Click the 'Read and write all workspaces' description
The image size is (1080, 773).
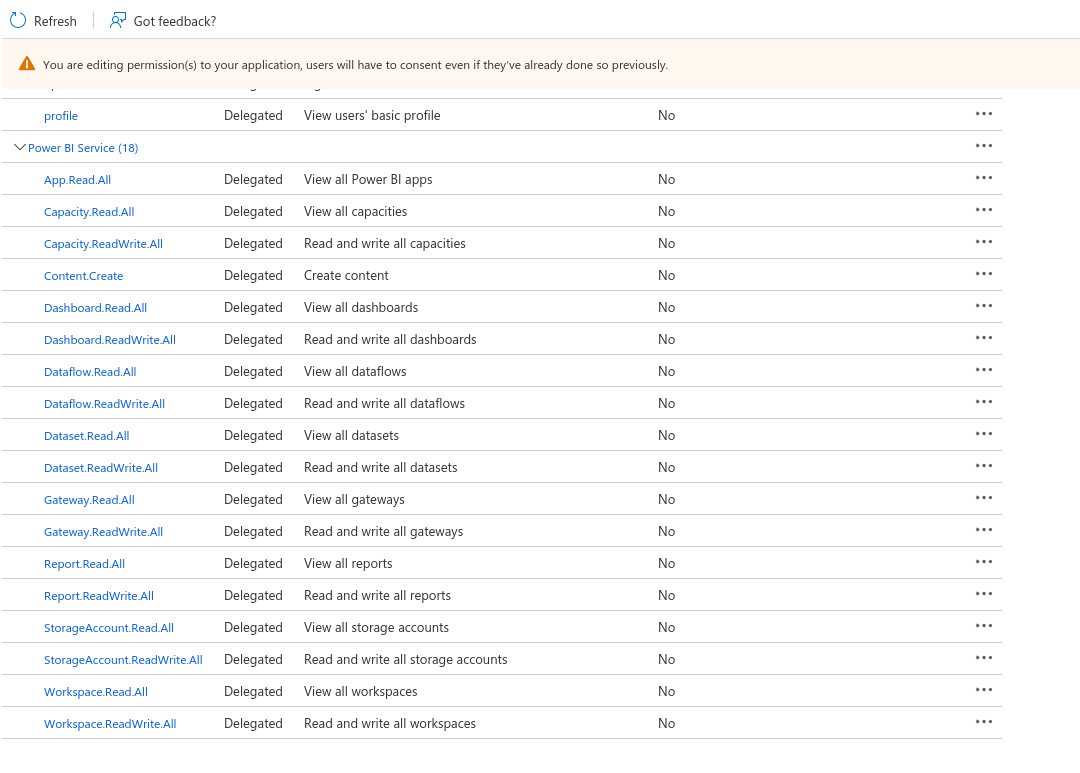click(x=390, y=724)
